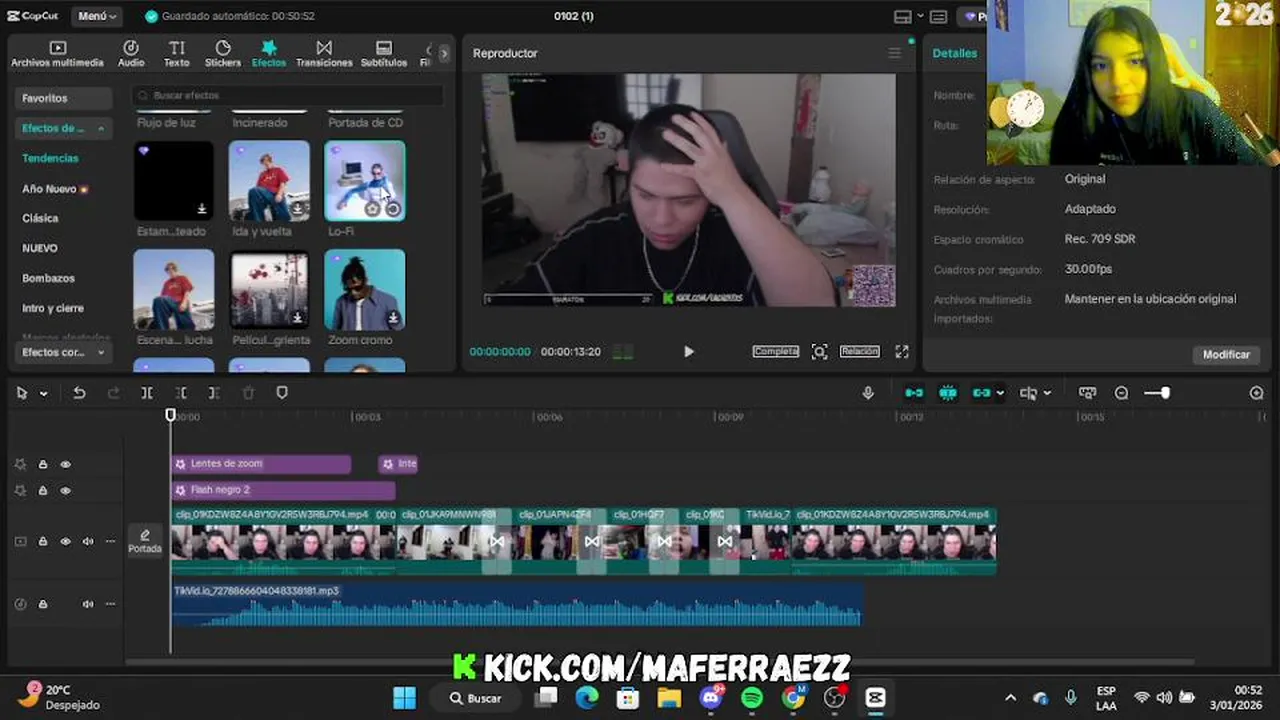
Task: Enter fullscreen preview
Action: [902, 352]
